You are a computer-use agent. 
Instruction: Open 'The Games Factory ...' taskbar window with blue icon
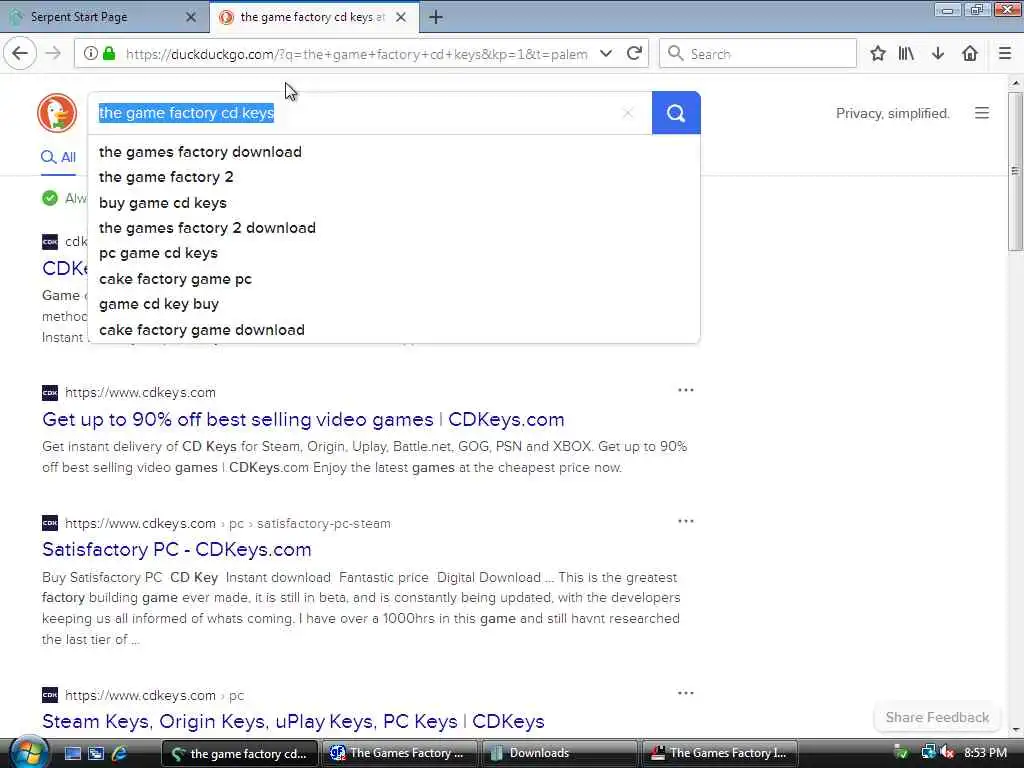pos(400,754)
